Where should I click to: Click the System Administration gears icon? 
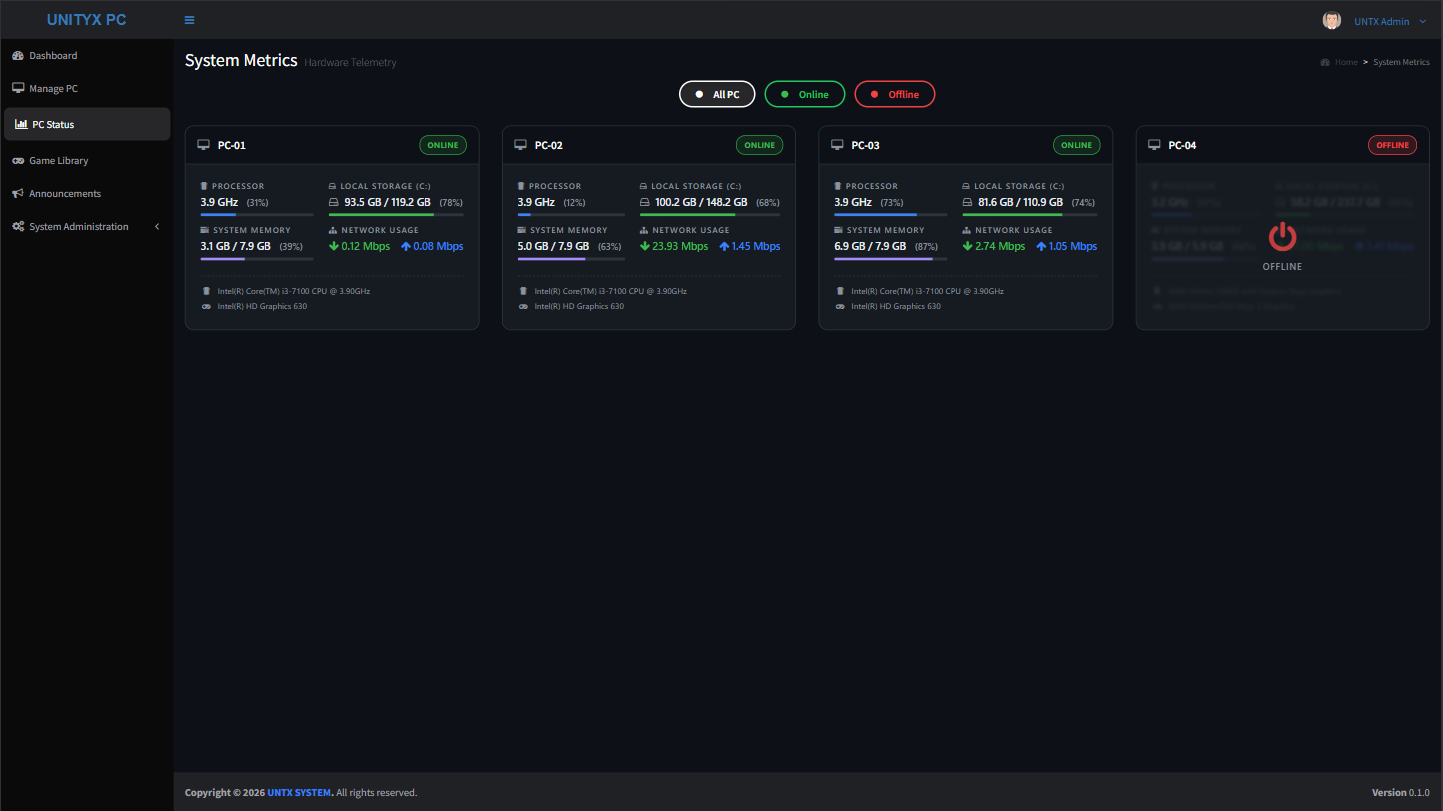[18, 227]
